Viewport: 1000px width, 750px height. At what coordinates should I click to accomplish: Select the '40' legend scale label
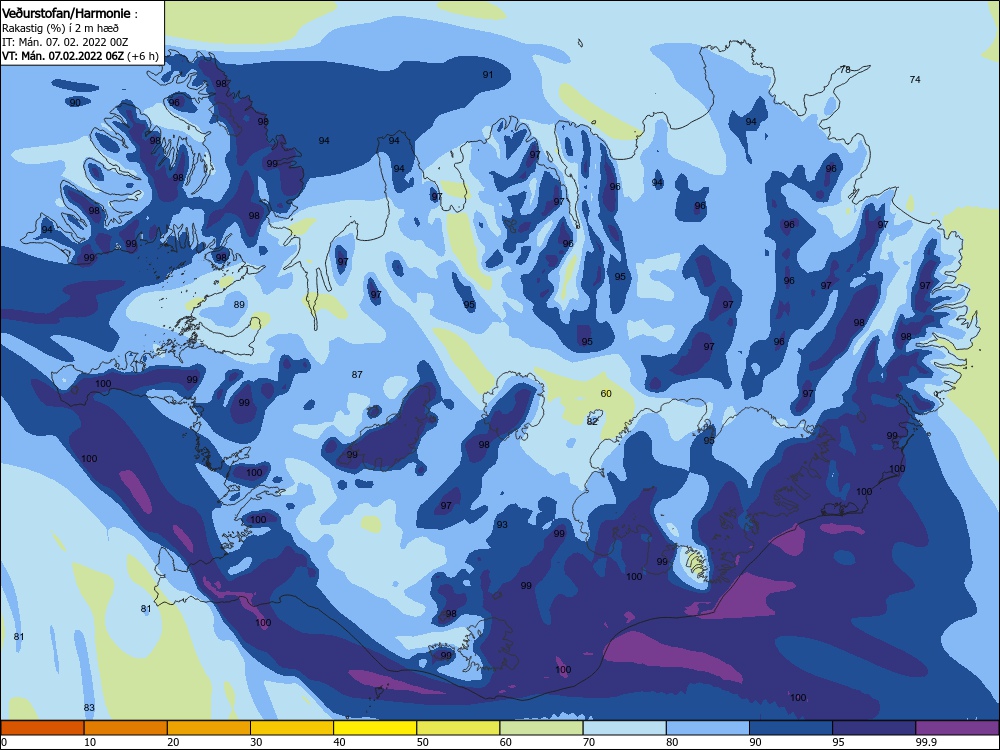coord(339,742)
